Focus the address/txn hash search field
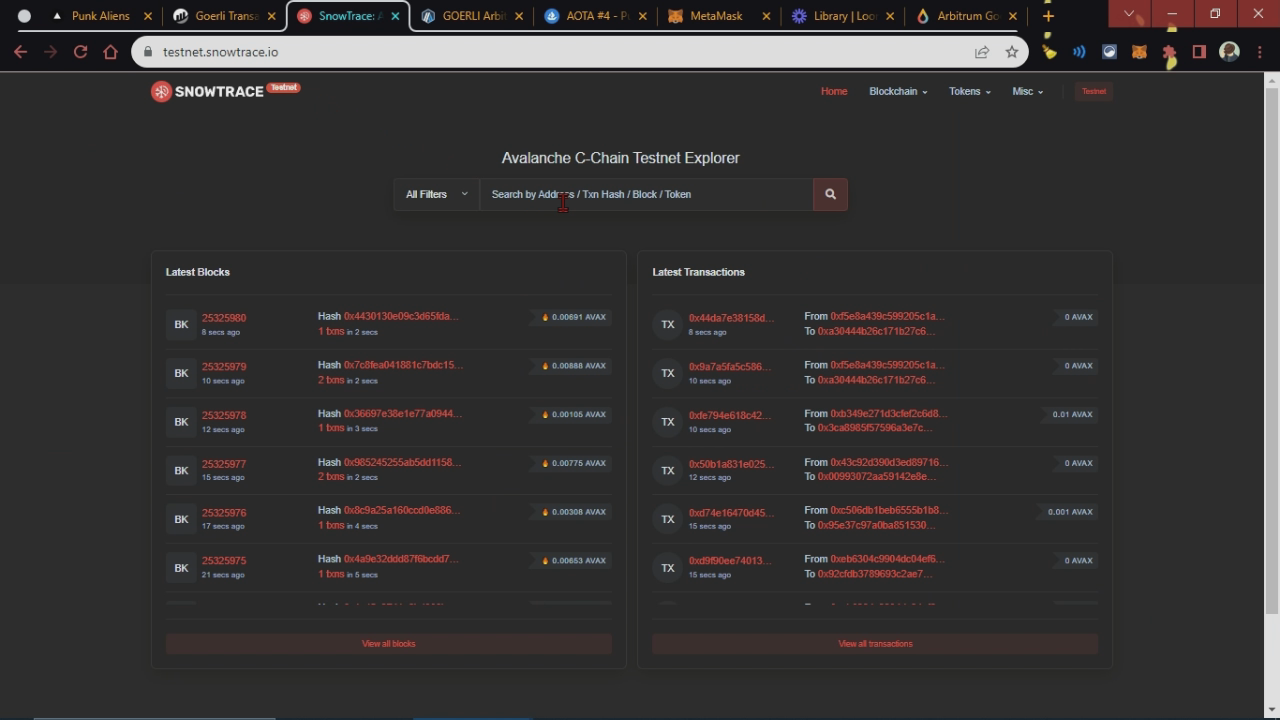Viewport: 1280px width, 720px height. [646, 194]
